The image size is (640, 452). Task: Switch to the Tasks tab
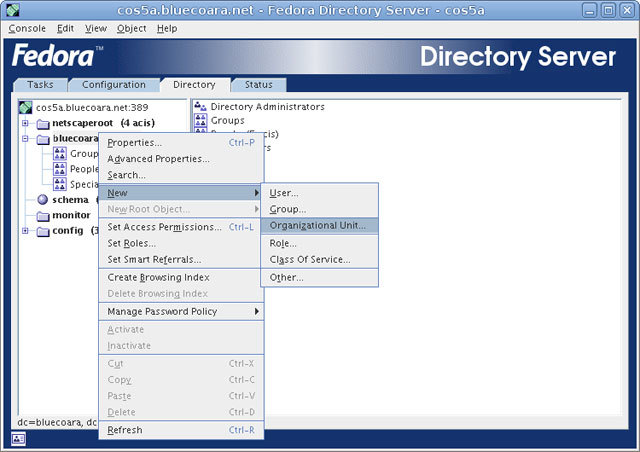[x=40, y=85]
